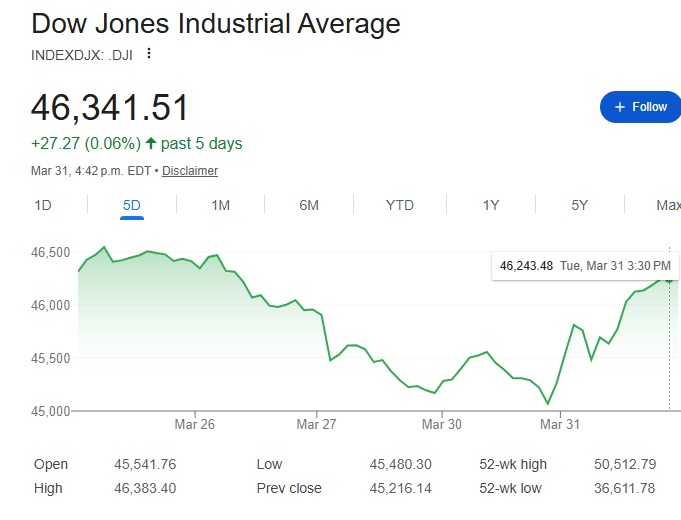Switch to the 1D time range tab
This screenshot has height=520, width=681.
43,205
